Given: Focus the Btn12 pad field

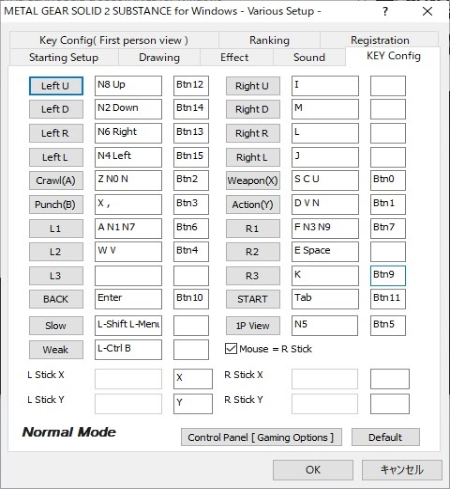Looking at the screenshot, I should click(x=191, y=86).
